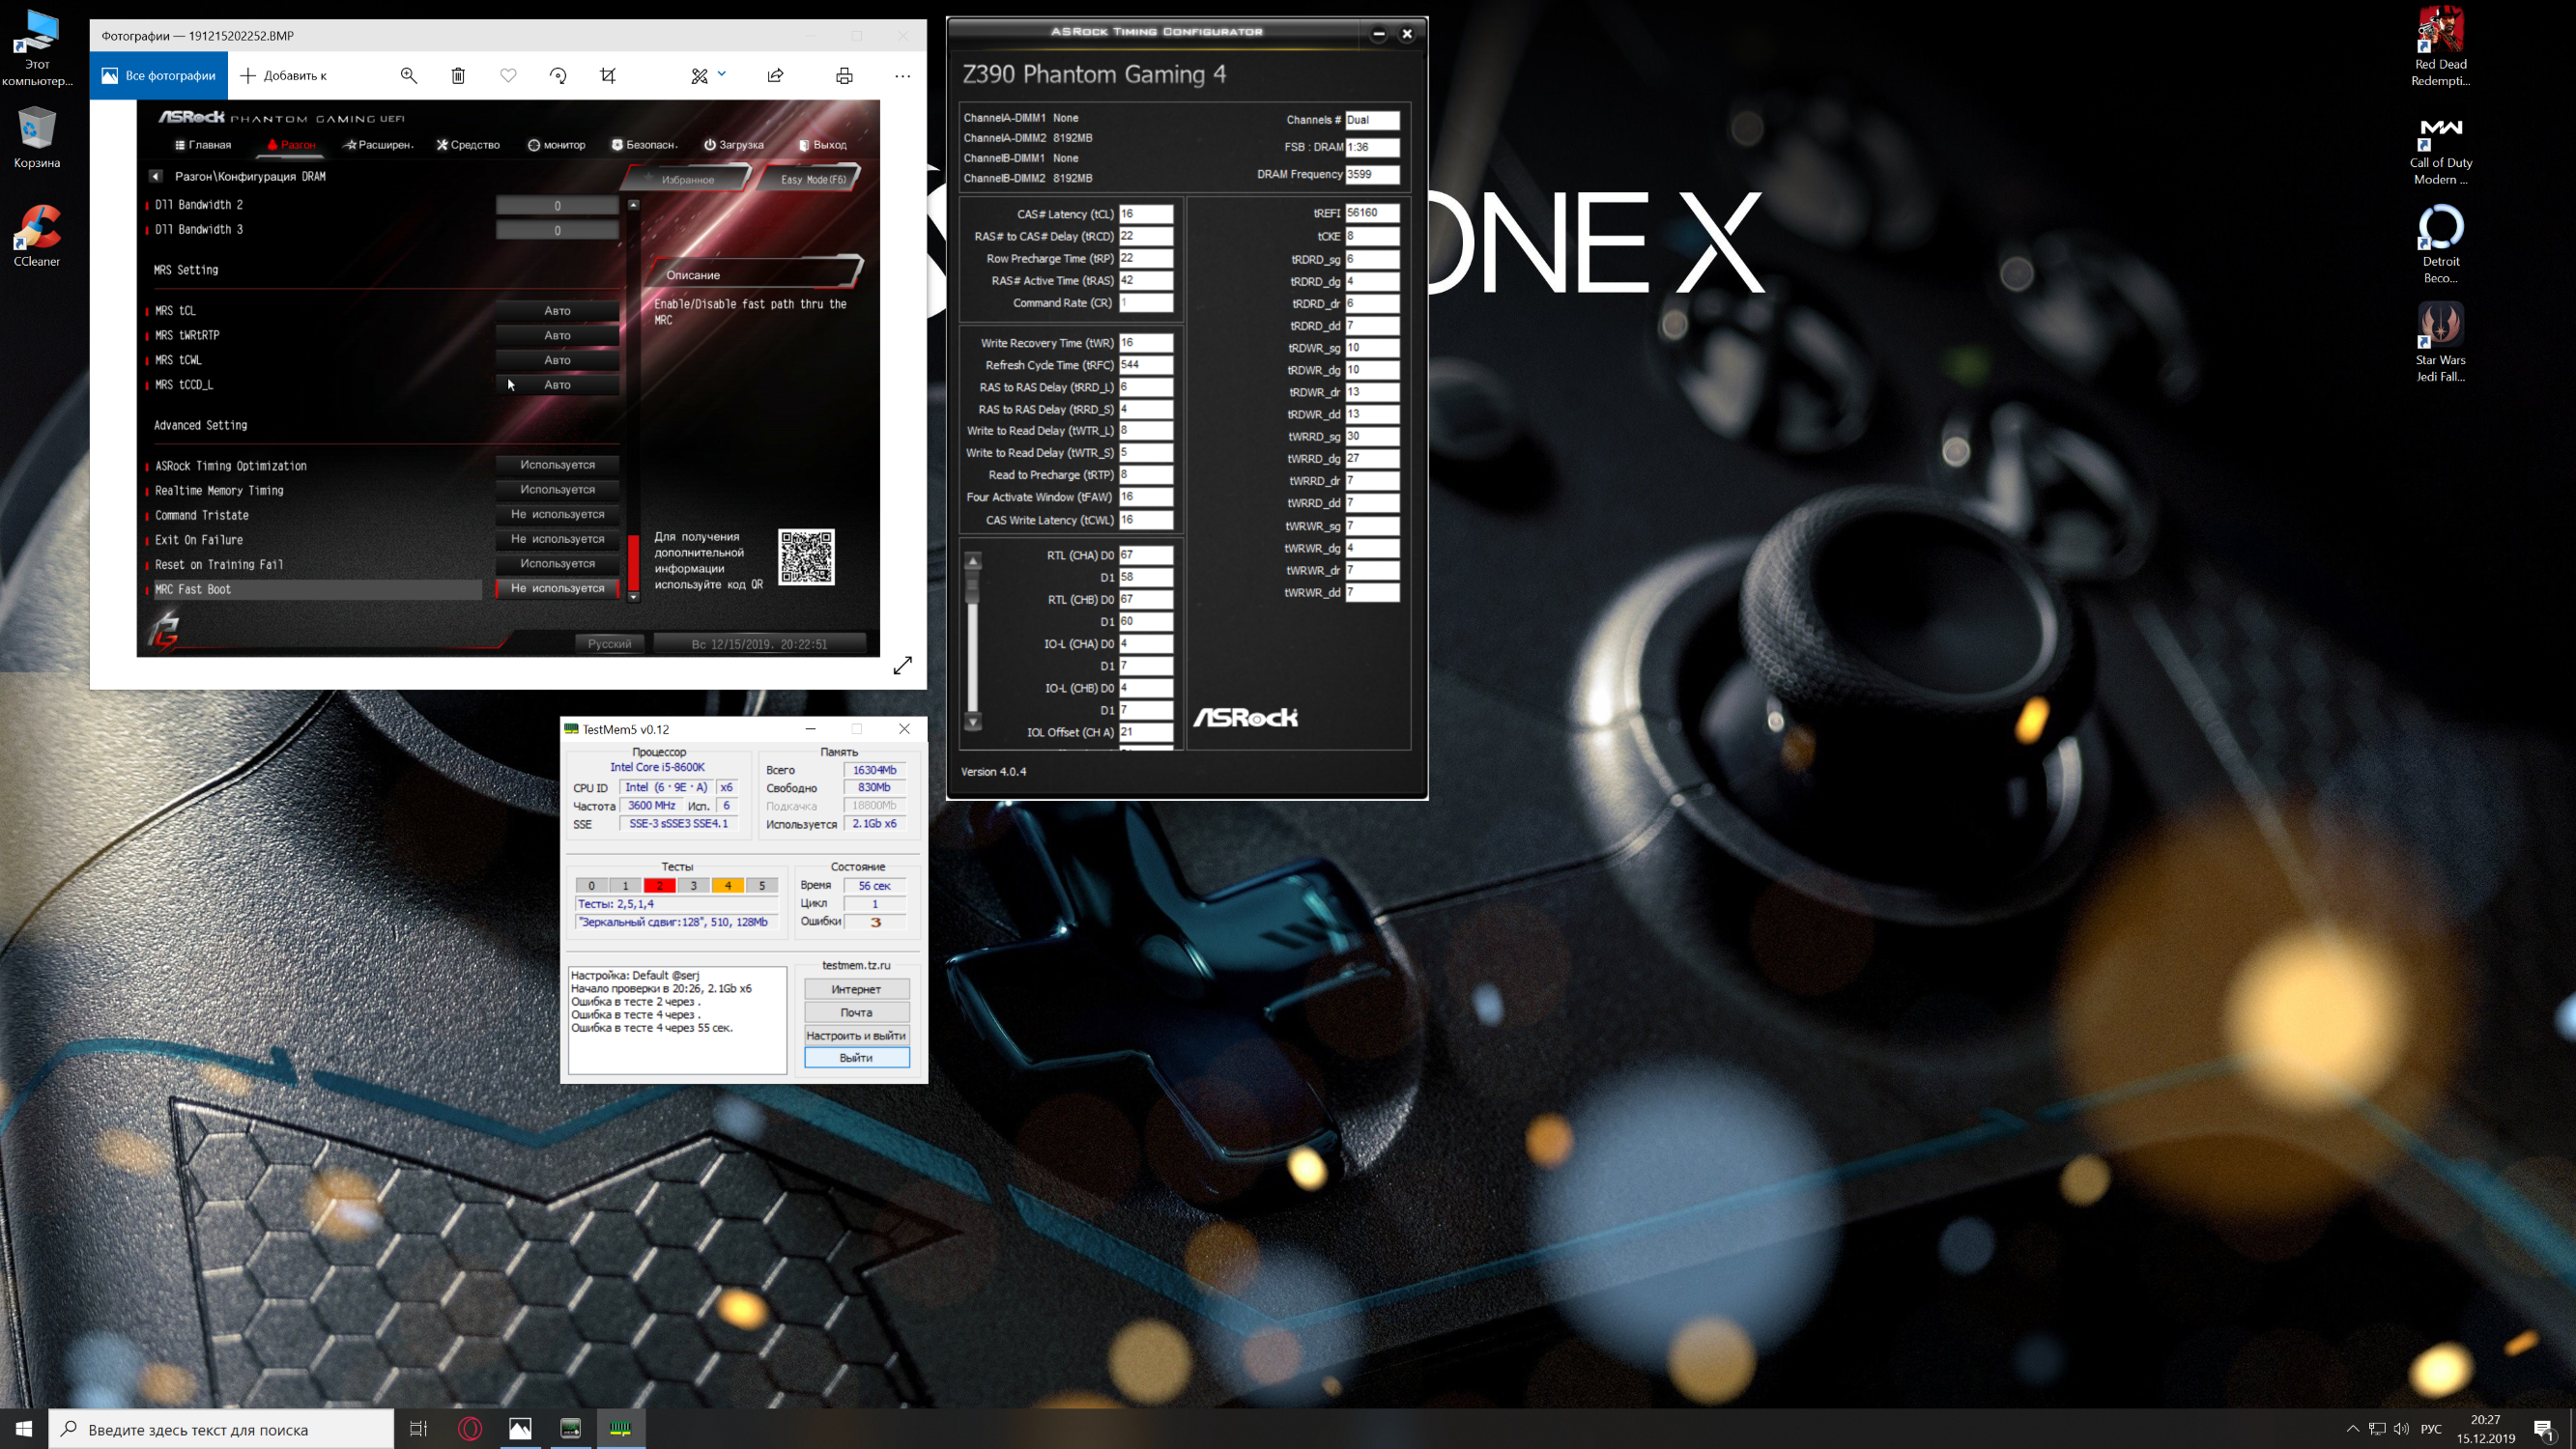The height and width of the screenshot is (1449, 2576).
Task: Click the share icon in Photos toolbar
Action: click(x=775, y=75)
